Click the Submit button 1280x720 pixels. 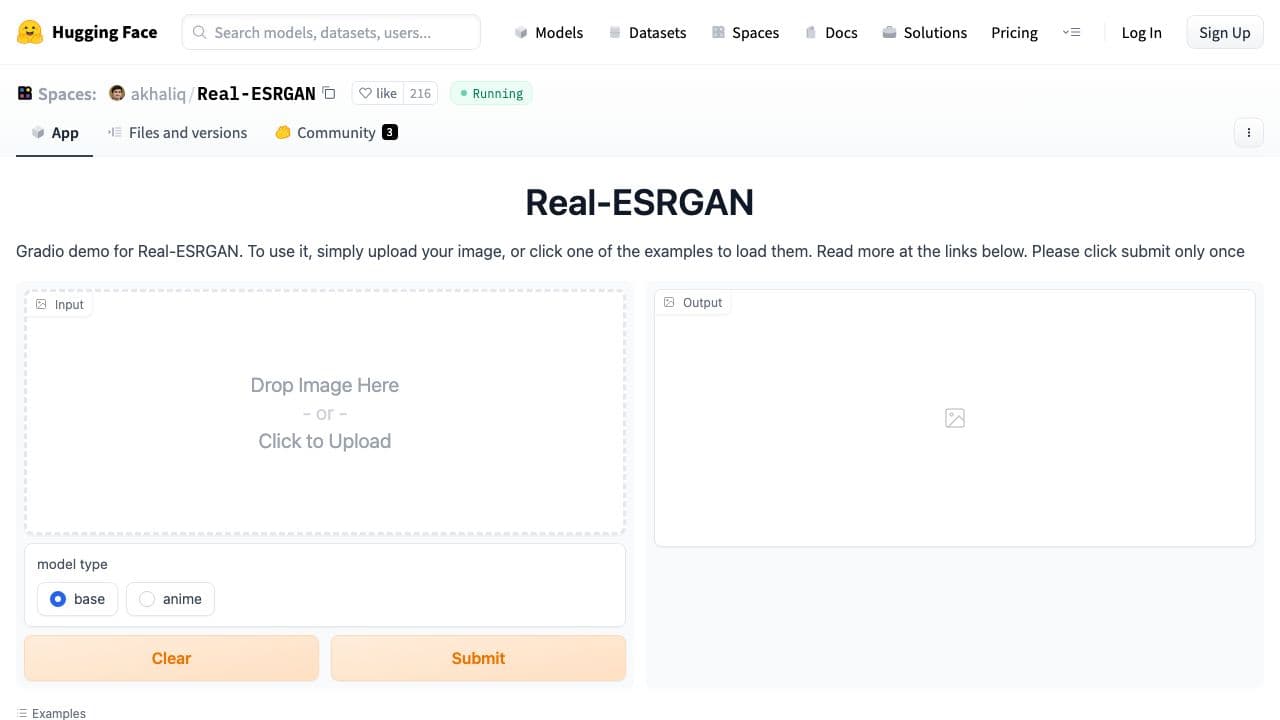(478, 658)
